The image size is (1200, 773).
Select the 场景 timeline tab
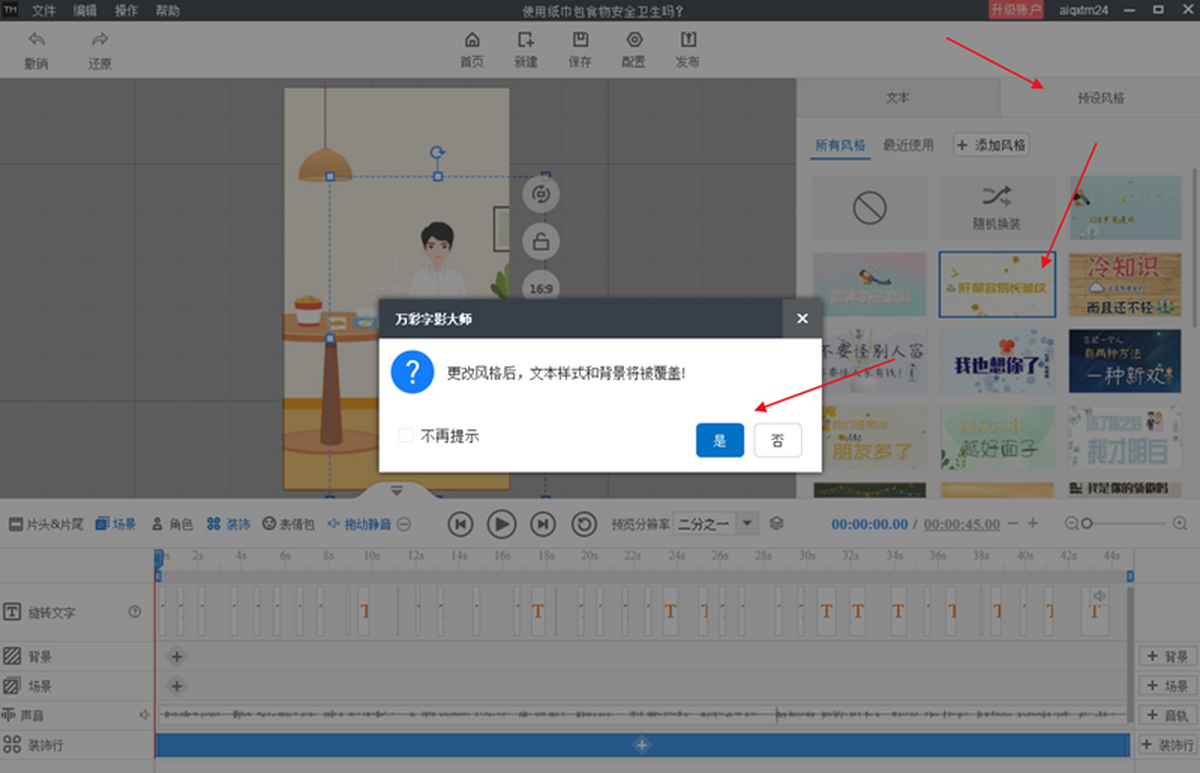coord(116,524)
